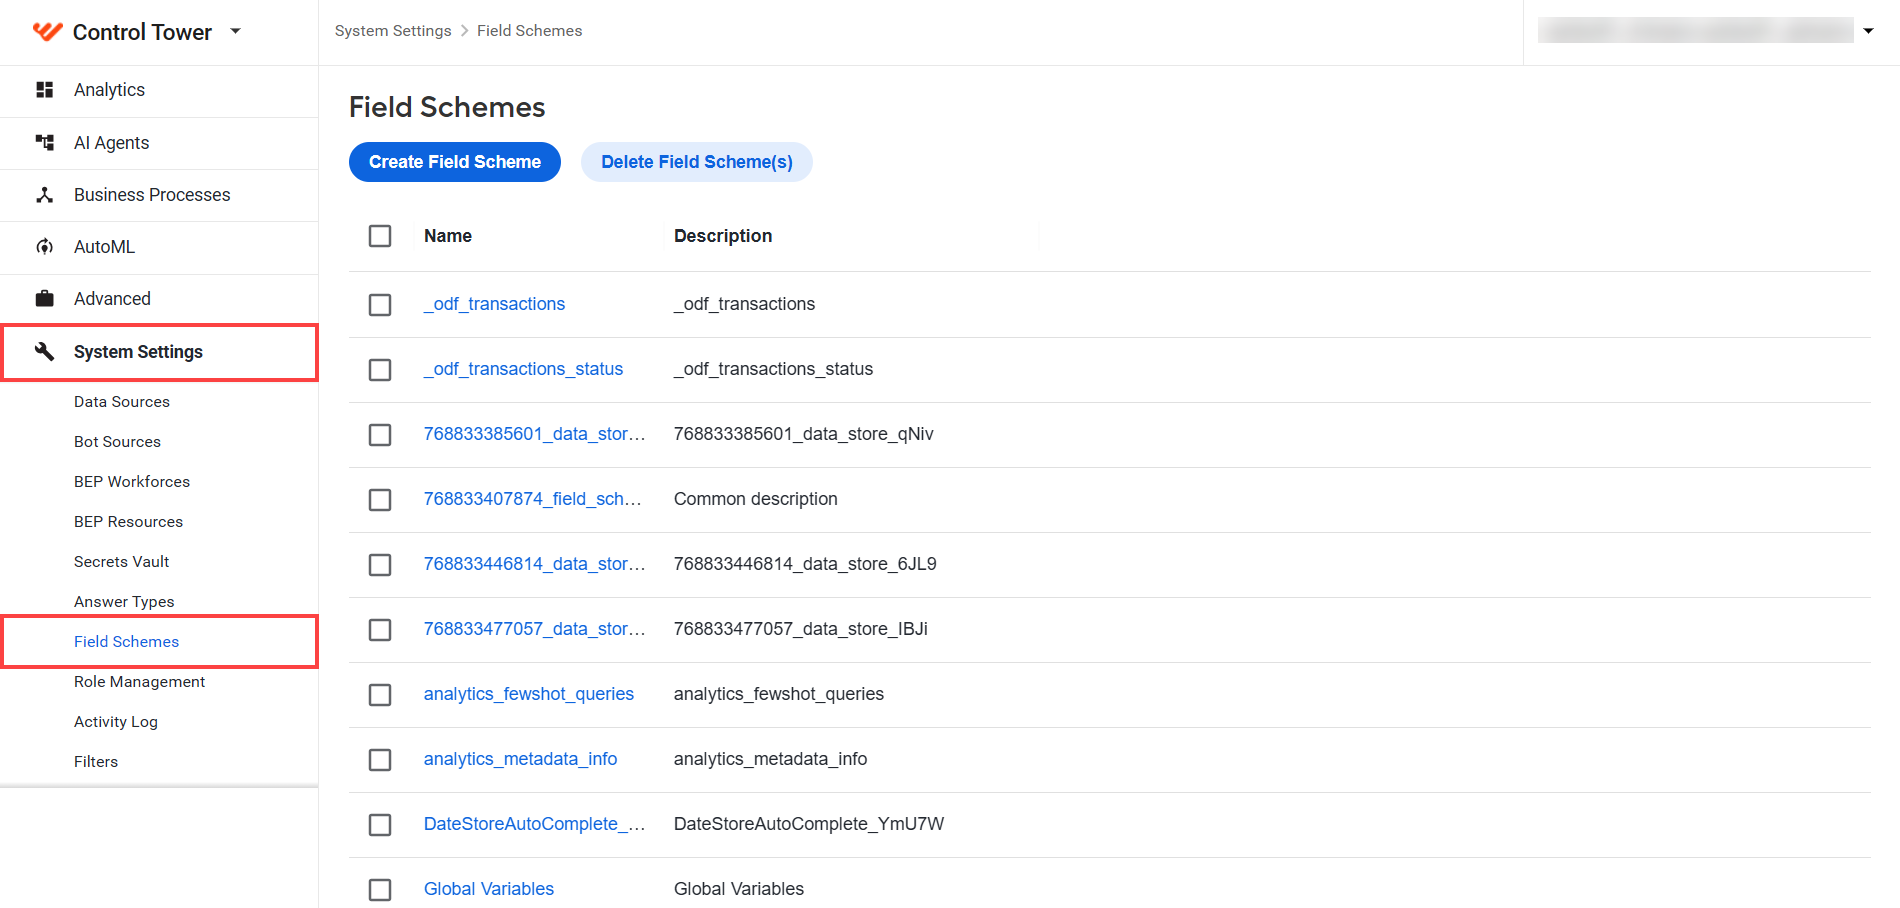Check the 768833407874_field_sch row checkbox
This screenshot has height=908, width=1900.
click(380, 499)
